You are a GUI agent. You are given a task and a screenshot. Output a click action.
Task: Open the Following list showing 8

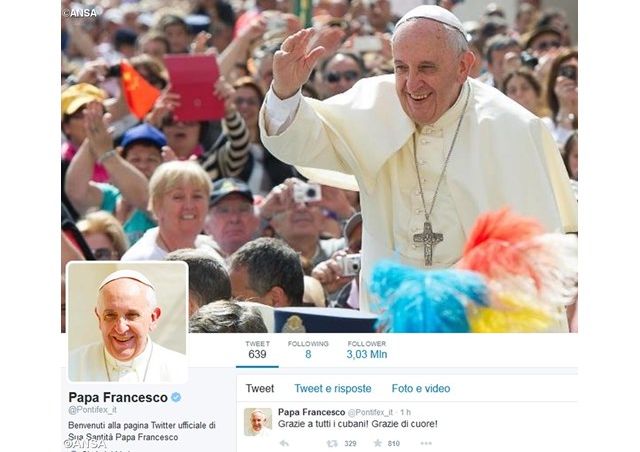pos(308,350)
